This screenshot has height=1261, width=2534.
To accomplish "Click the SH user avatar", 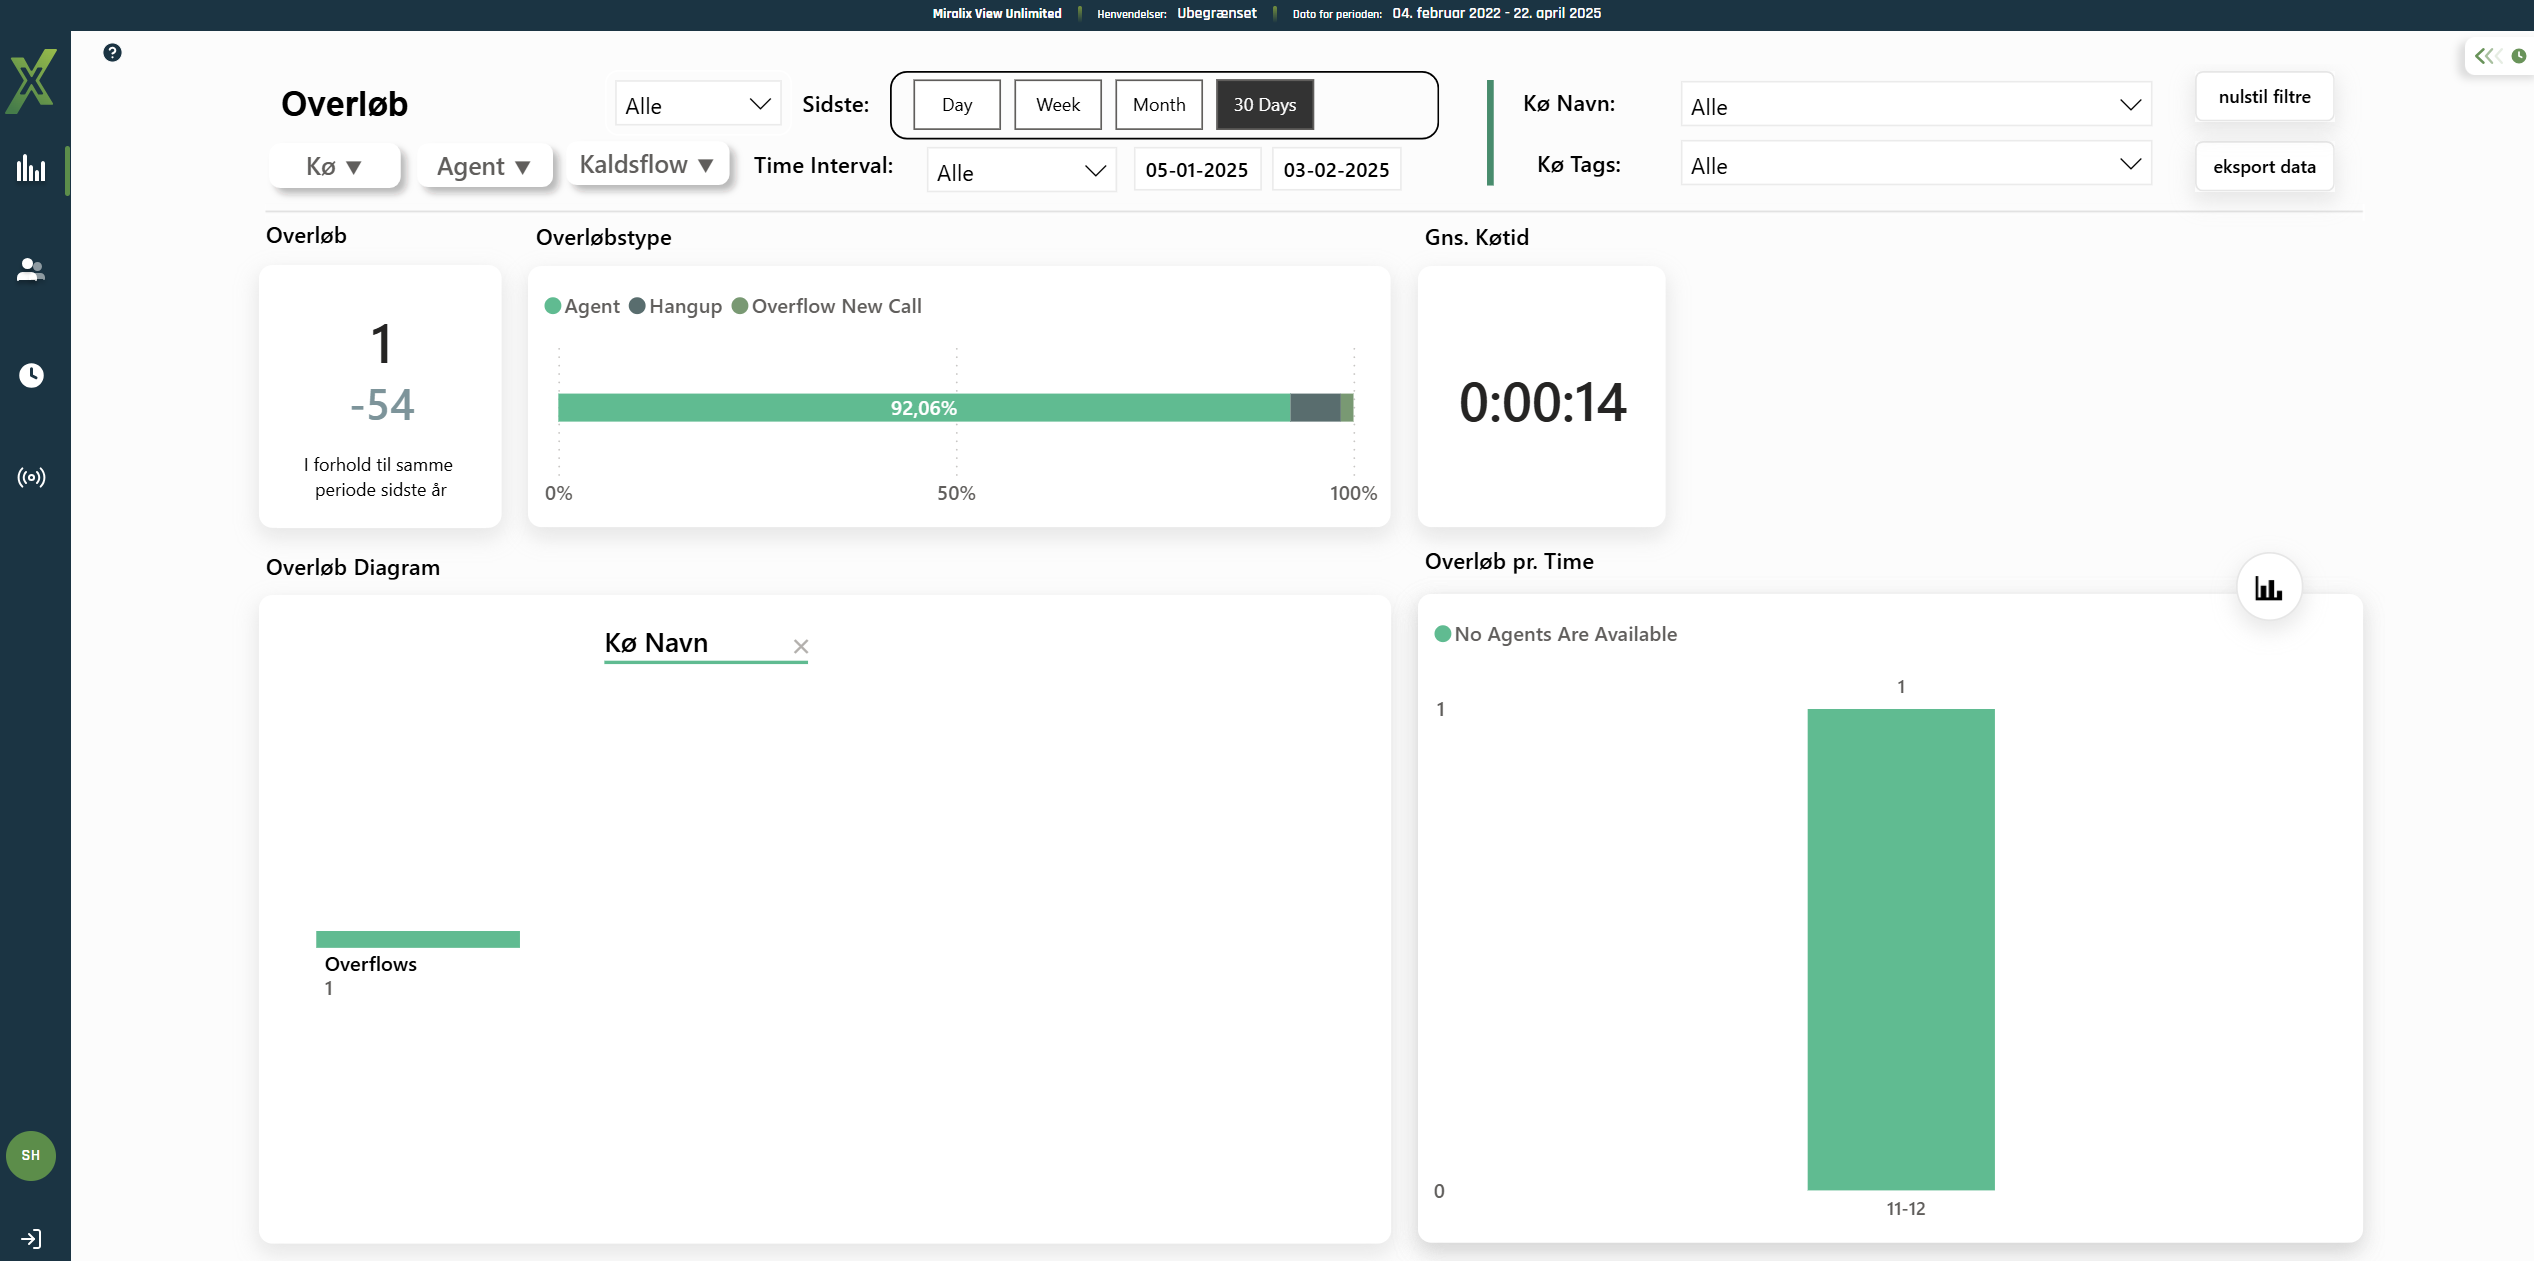I will [31, 1155].
